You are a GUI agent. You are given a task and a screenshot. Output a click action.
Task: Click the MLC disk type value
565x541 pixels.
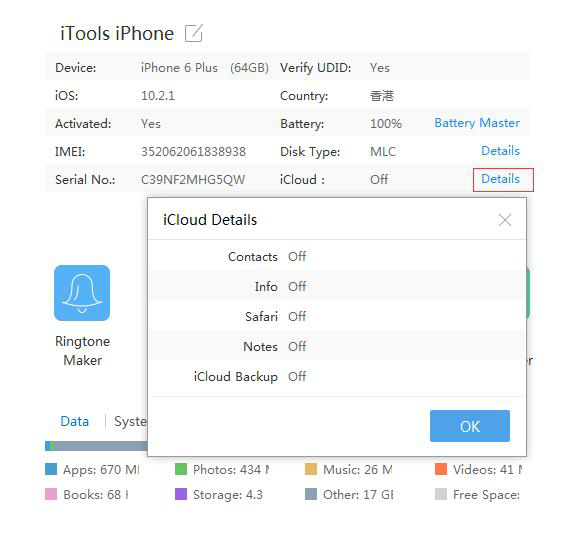383,152
